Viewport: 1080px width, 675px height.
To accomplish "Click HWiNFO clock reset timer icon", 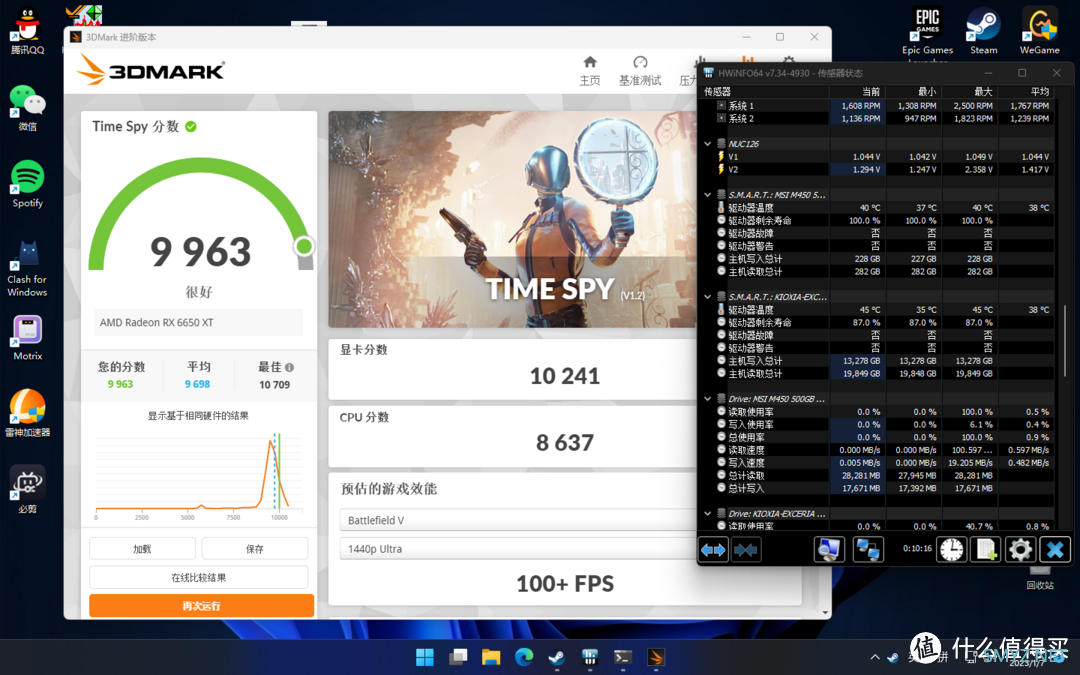I will [952, 550].
